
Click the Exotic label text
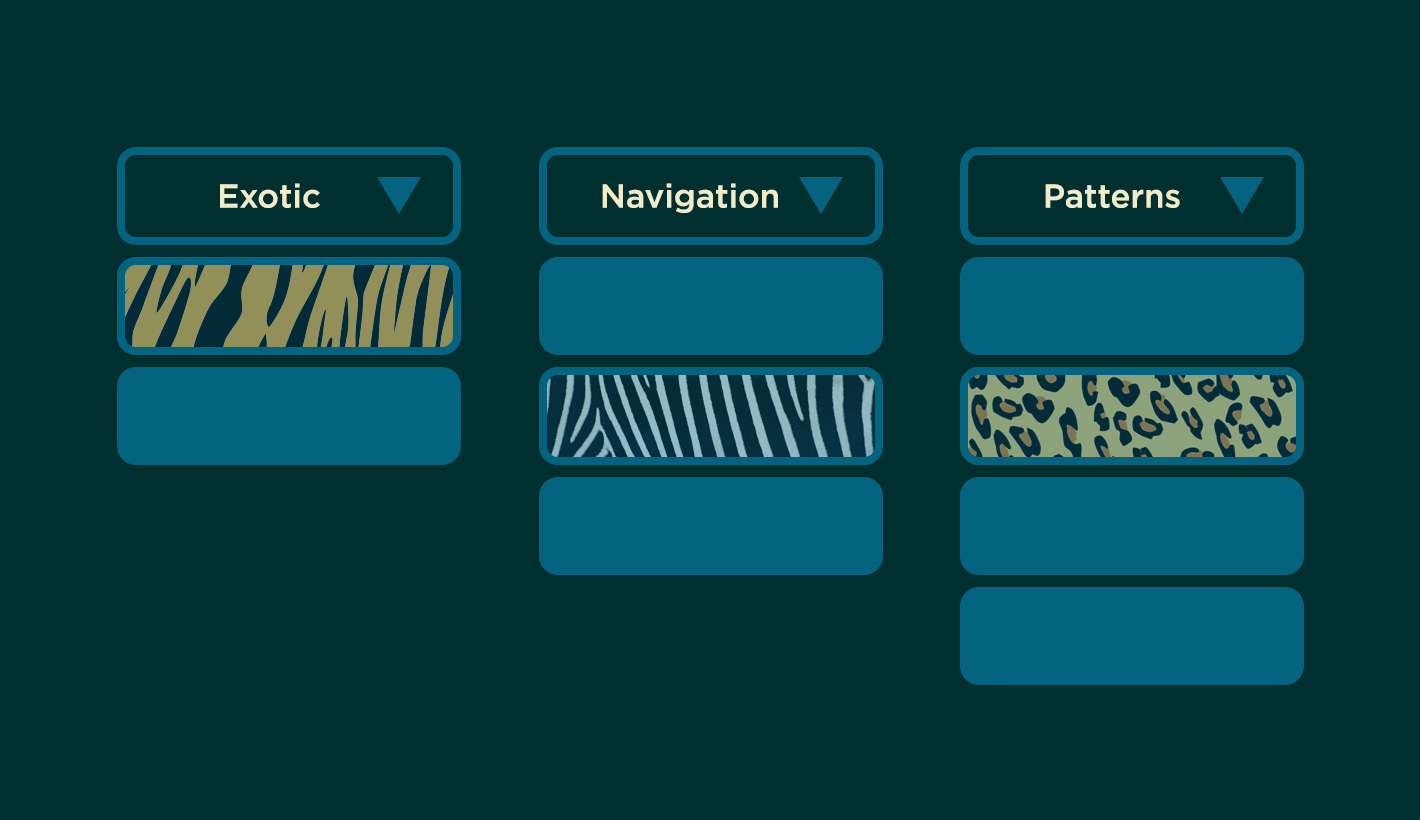(269, 196)
